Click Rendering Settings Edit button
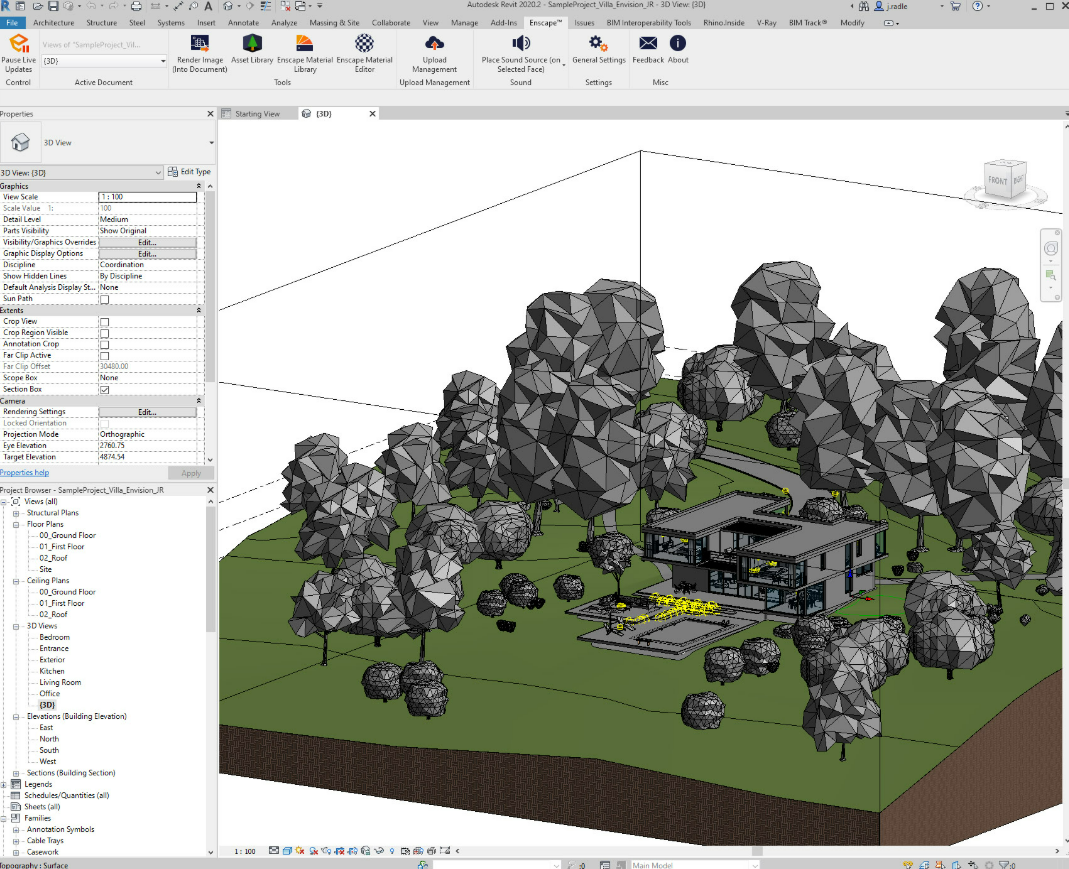 [x=147, y=412]
